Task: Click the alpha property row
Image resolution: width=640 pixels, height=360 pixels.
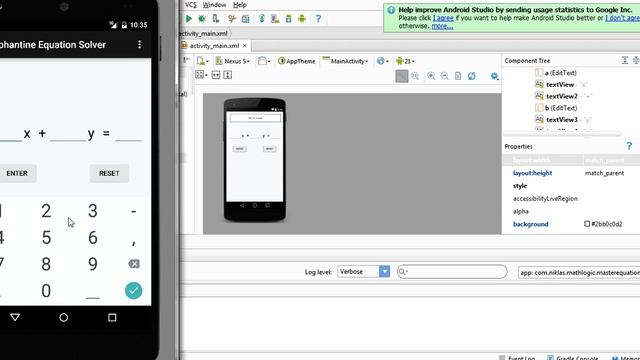Action: 571,211
